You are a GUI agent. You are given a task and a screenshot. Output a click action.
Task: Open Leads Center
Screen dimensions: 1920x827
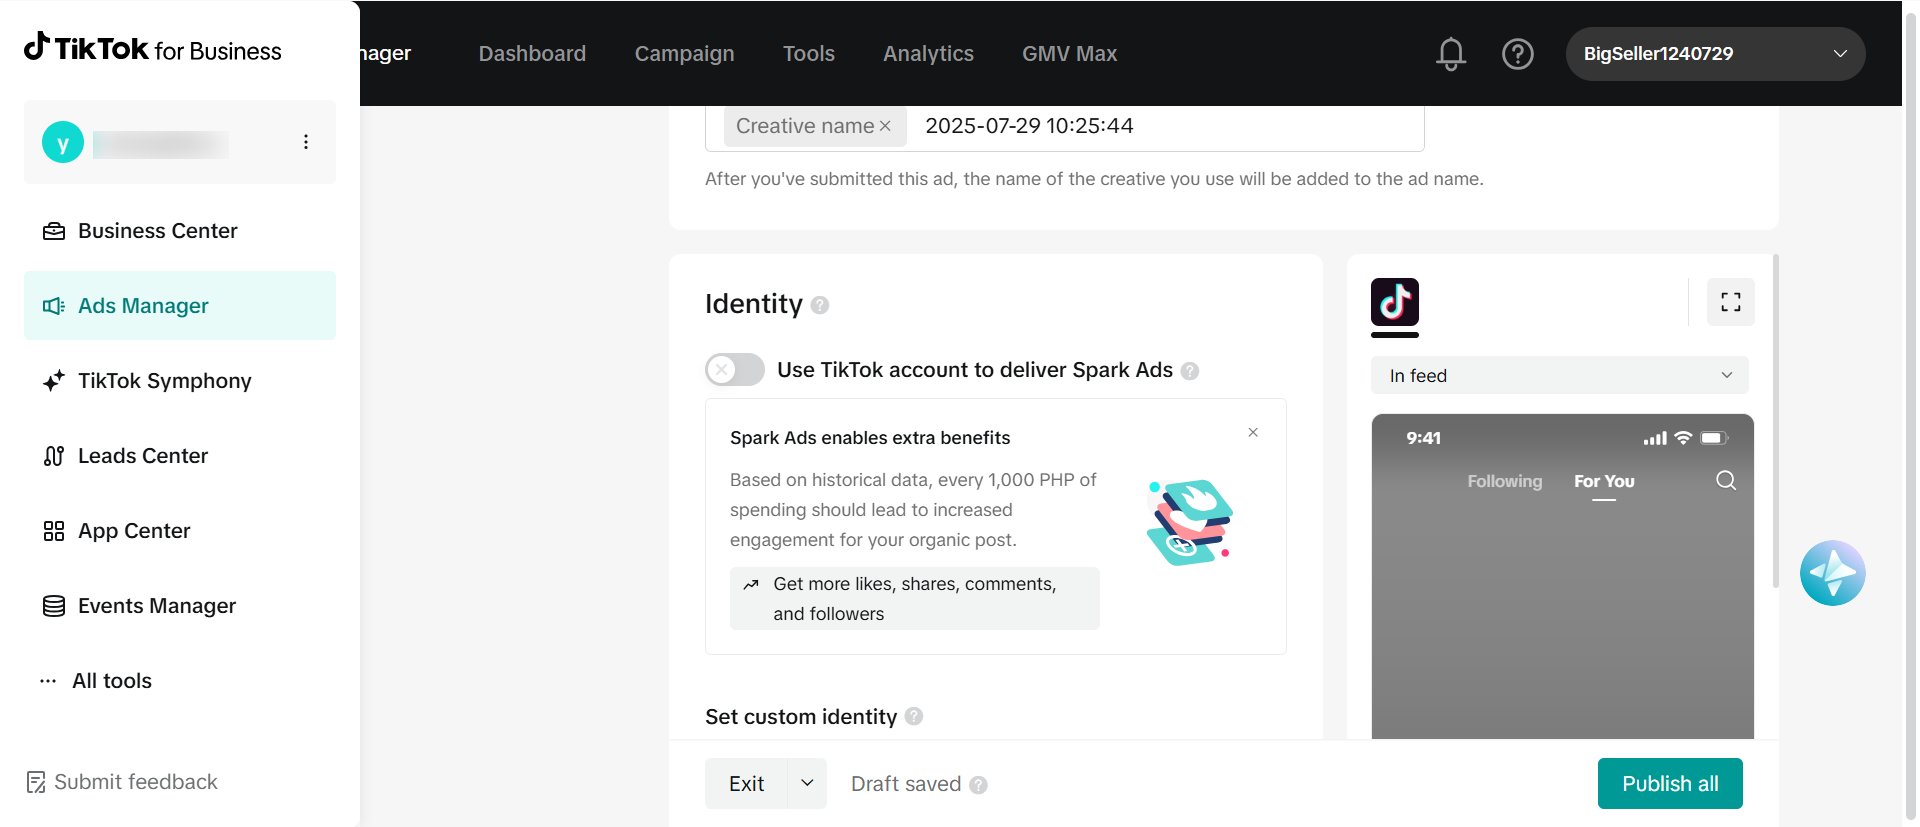(x=180, y=456)
